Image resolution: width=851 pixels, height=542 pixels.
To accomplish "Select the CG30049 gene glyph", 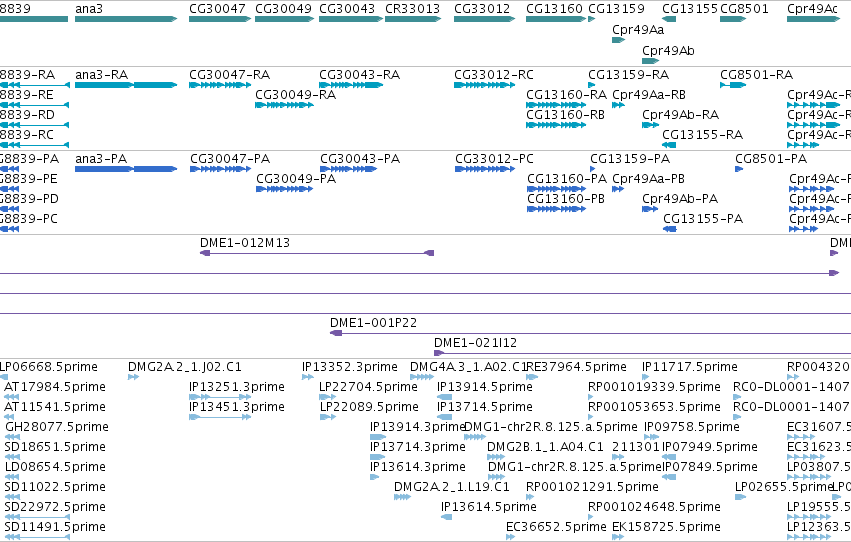I will pos(284,19).
